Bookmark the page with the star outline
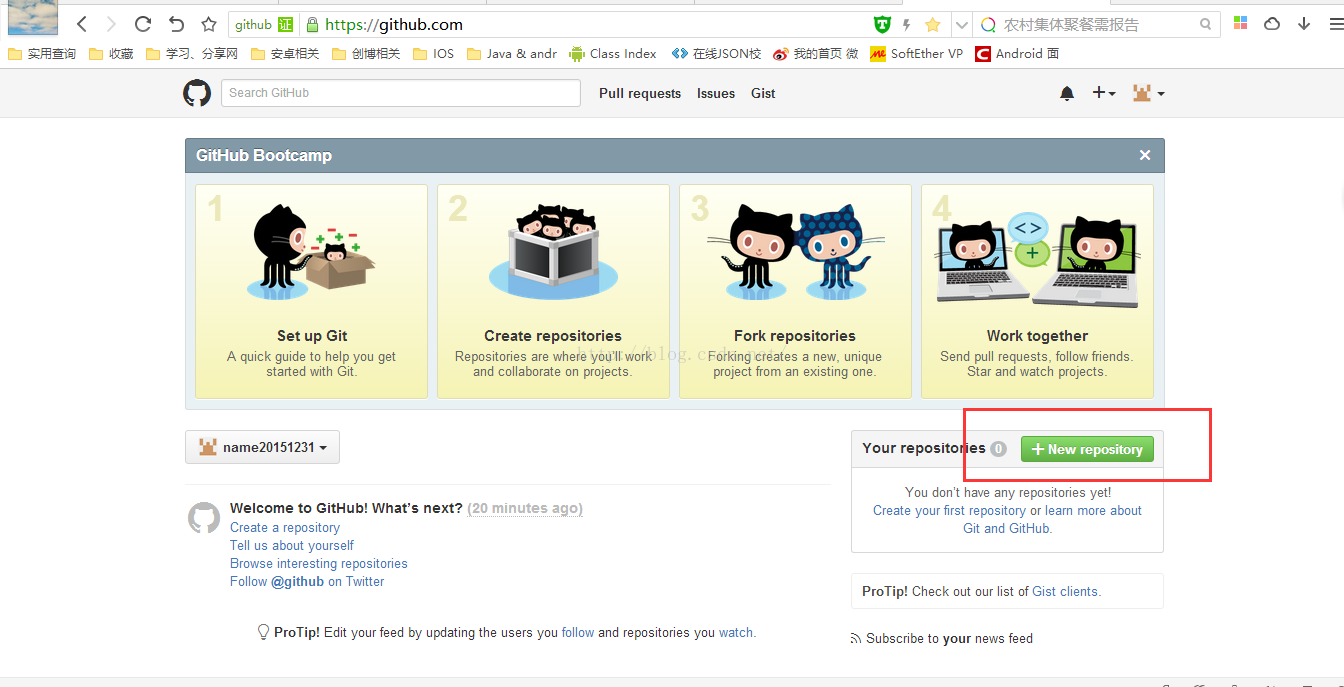Screen dimensions: 1344x687 208,24
